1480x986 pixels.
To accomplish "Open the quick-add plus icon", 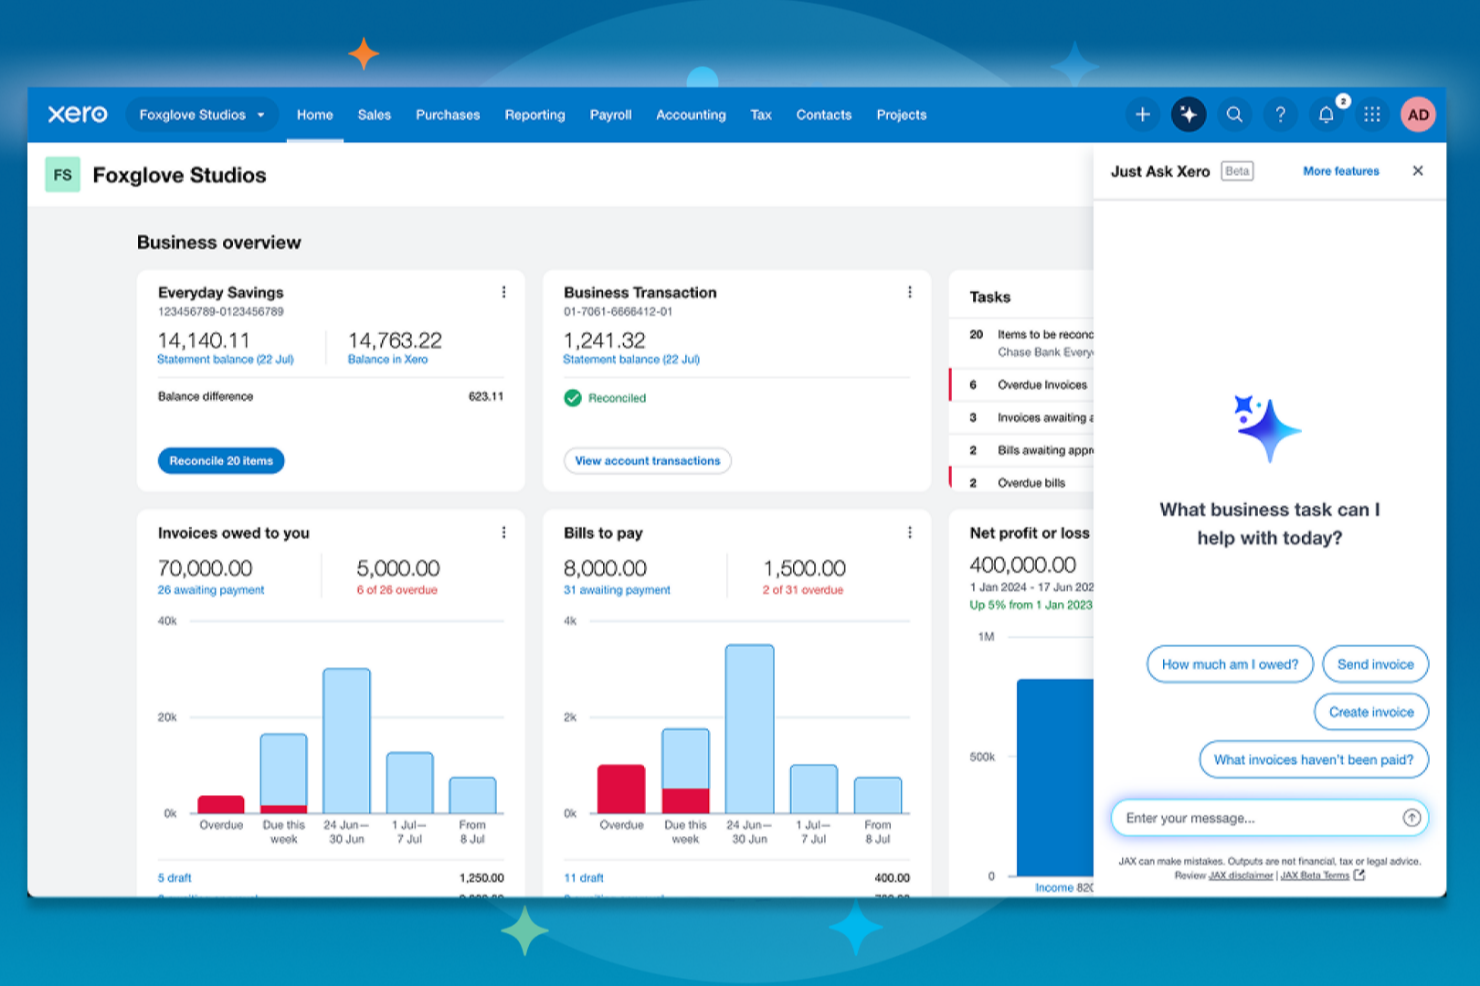I will (x=1142, y=114).
